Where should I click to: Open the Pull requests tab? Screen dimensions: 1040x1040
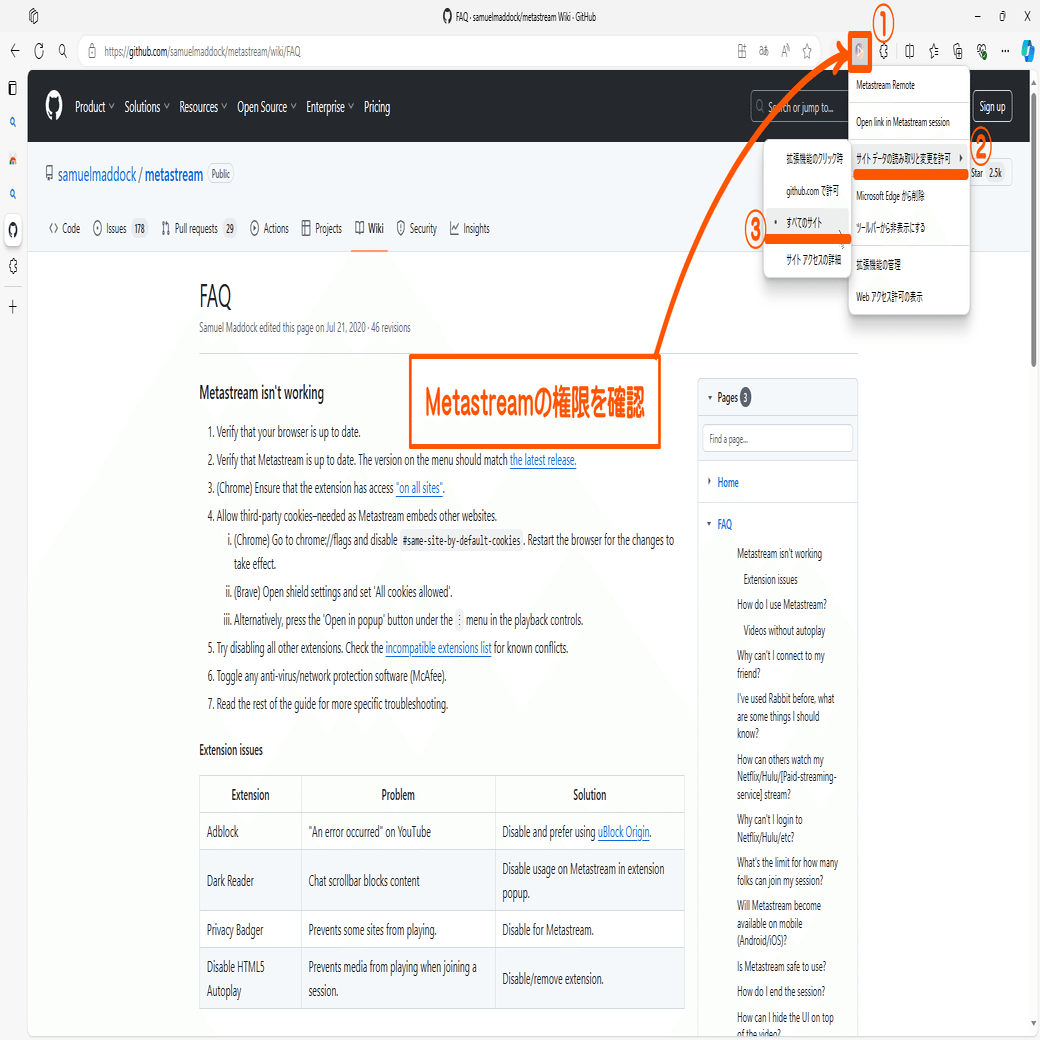[198, 229]
